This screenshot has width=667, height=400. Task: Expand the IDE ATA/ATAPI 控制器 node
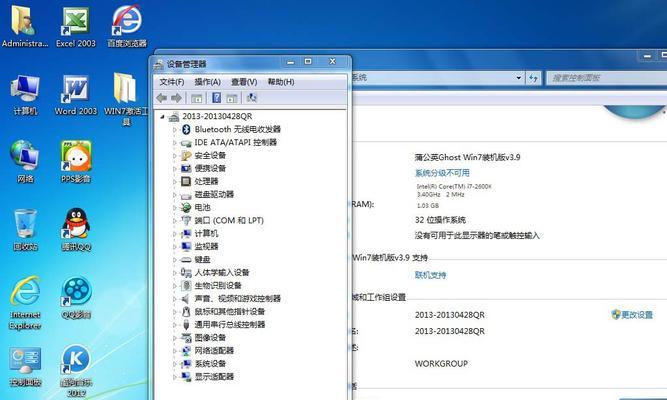(174, 143)
